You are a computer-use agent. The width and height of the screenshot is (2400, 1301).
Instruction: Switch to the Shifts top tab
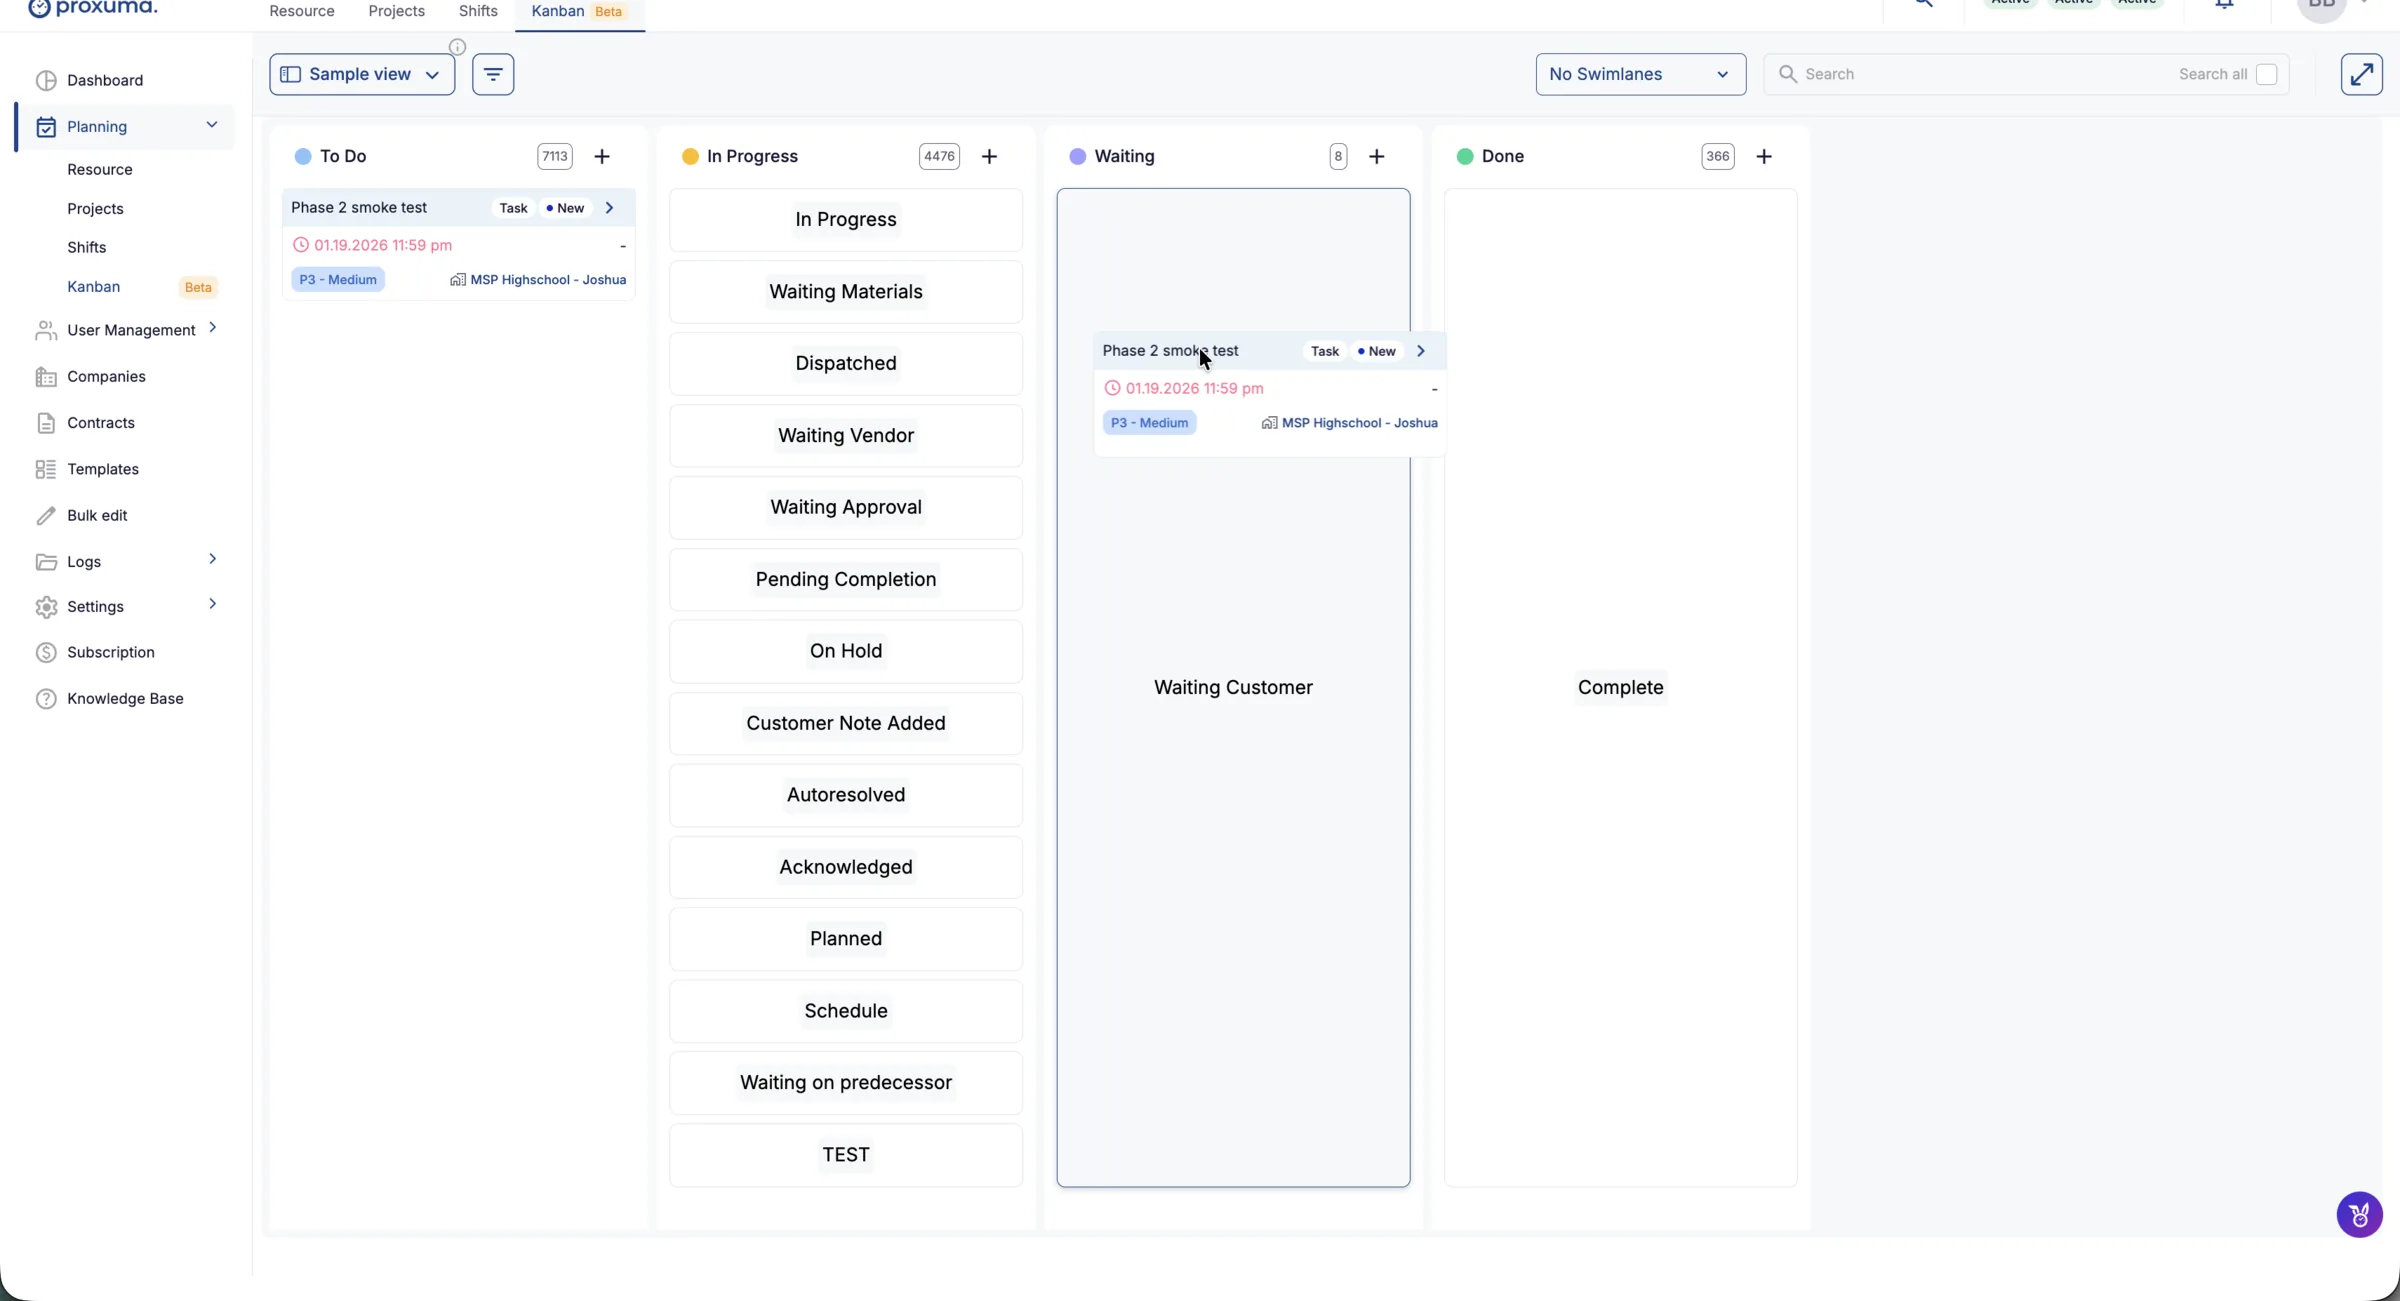point(478,11)
